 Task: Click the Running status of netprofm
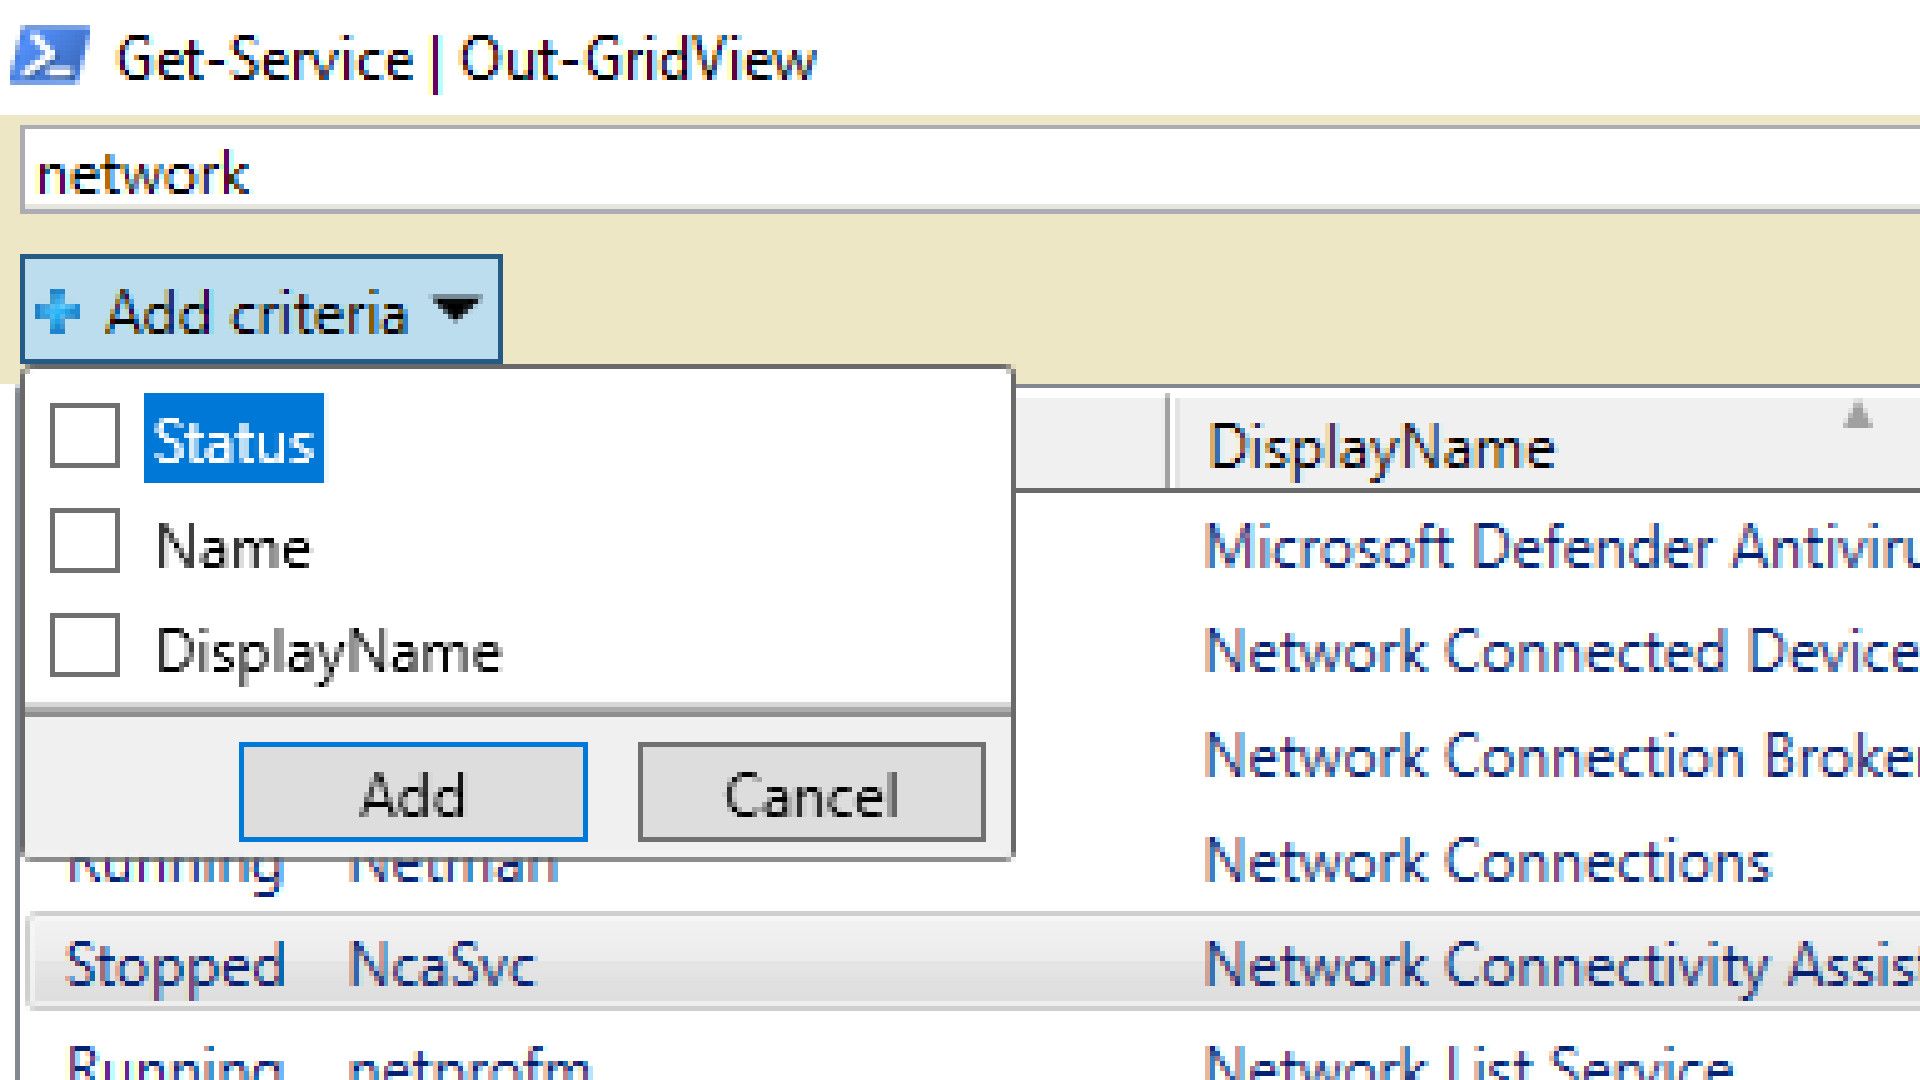(x=174, y=1063)
